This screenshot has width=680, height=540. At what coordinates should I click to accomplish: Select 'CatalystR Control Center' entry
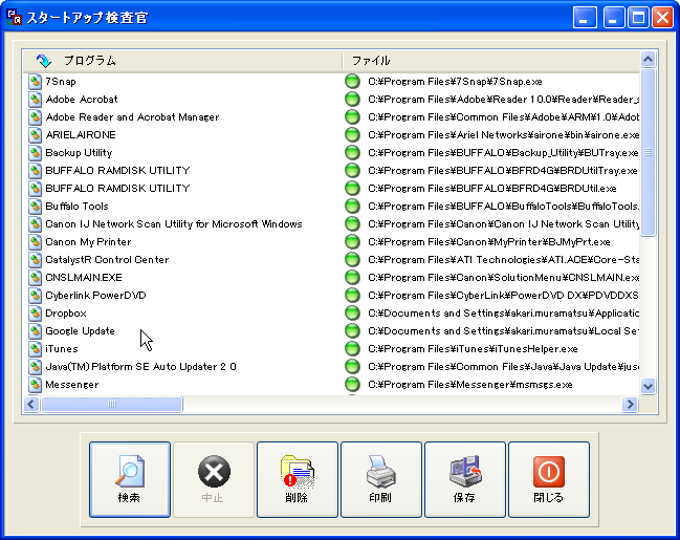point(107,259)
